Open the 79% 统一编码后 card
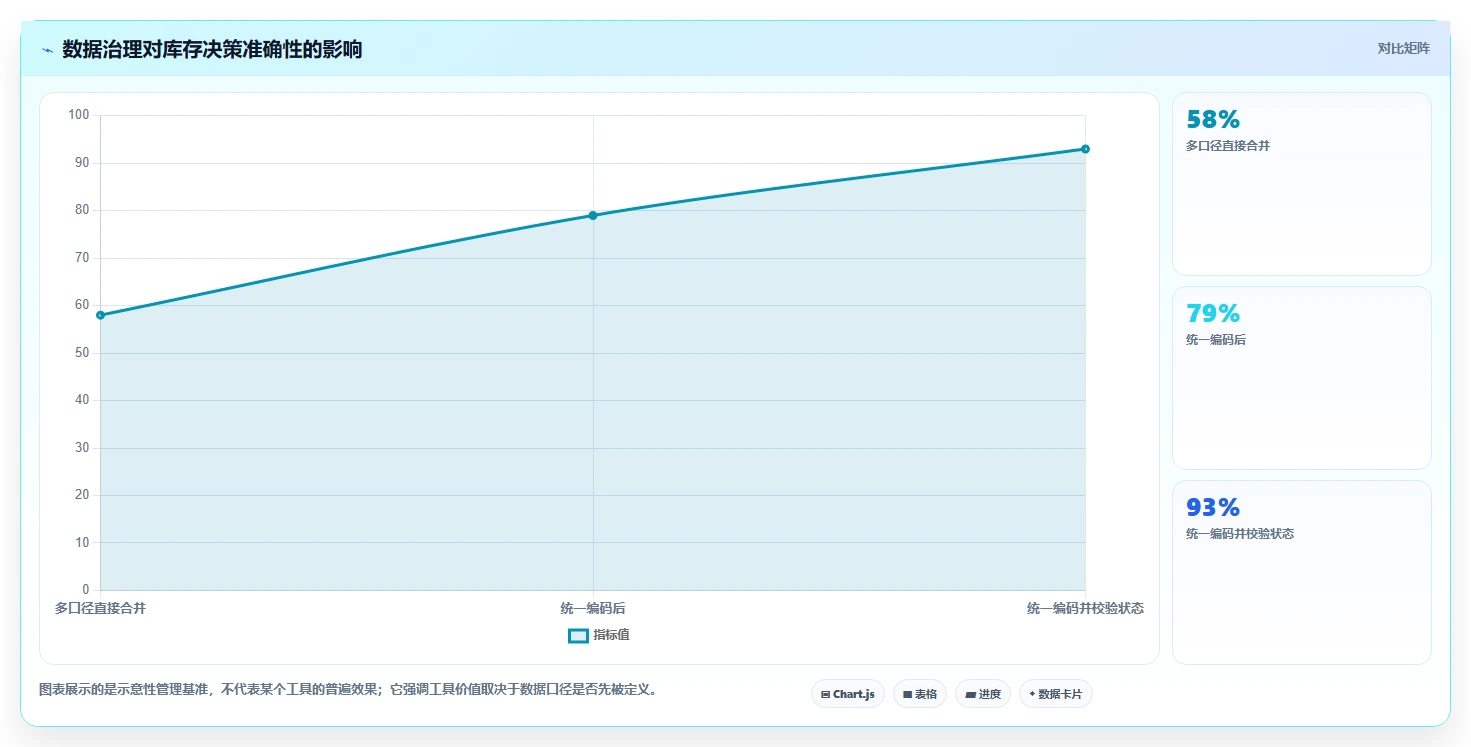The width and height of the screenshot is (1471, 747). pos(1302,378)
